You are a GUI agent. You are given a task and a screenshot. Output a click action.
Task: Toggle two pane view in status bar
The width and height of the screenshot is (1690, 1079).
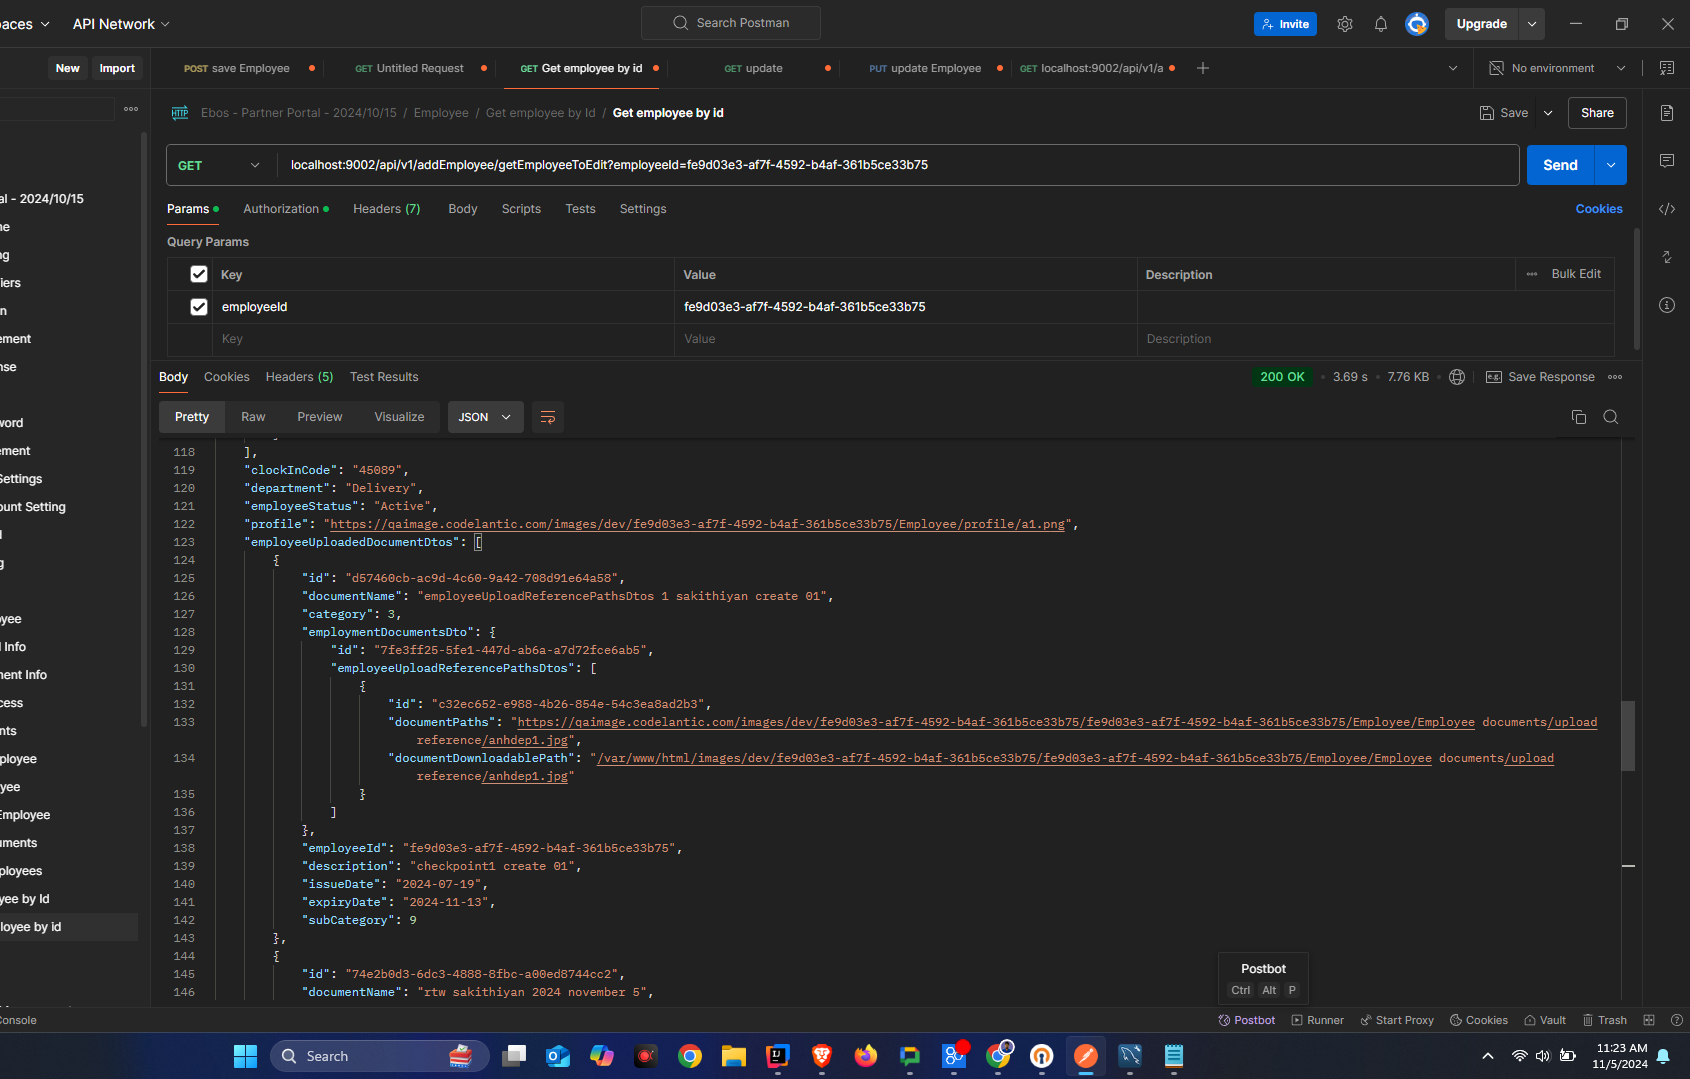pos(1649,1020)
